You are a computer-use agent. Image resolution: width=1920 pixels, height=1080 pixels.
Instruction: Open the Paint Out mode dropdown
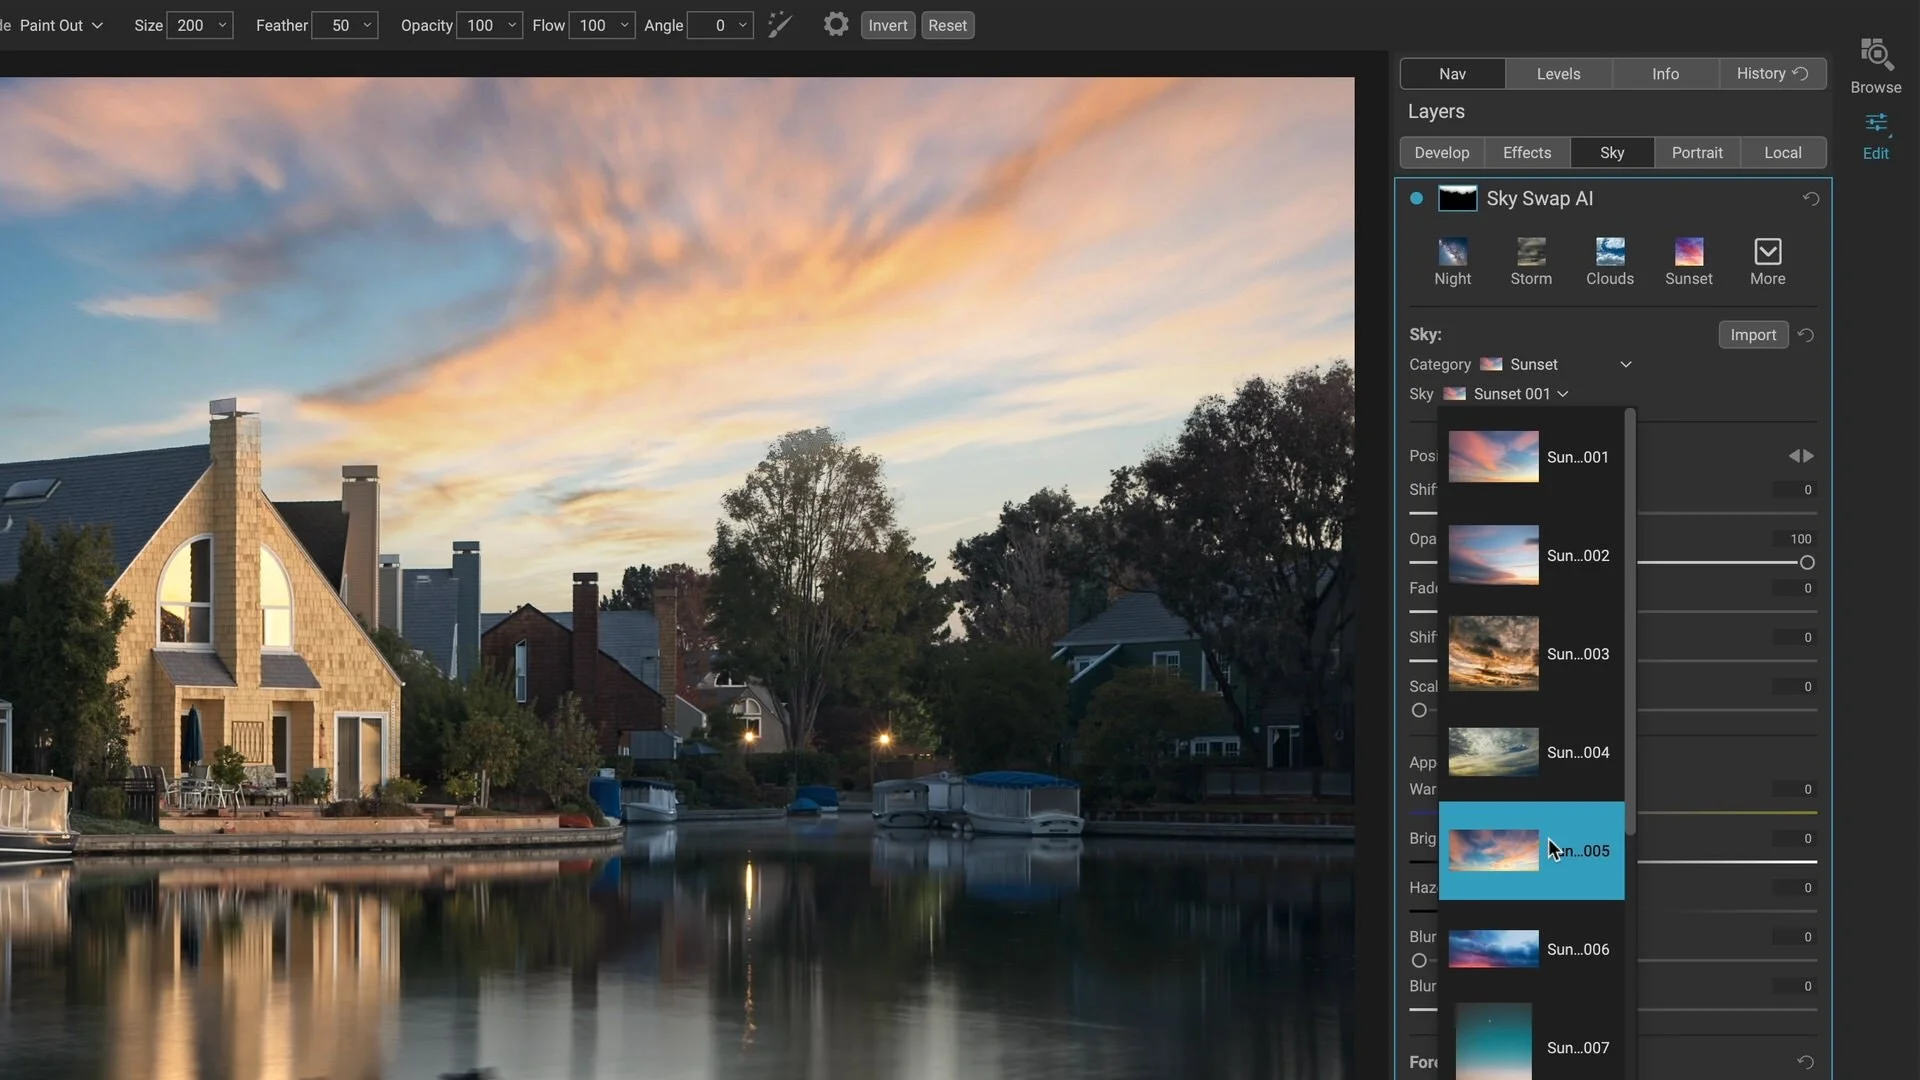(60, 25)
